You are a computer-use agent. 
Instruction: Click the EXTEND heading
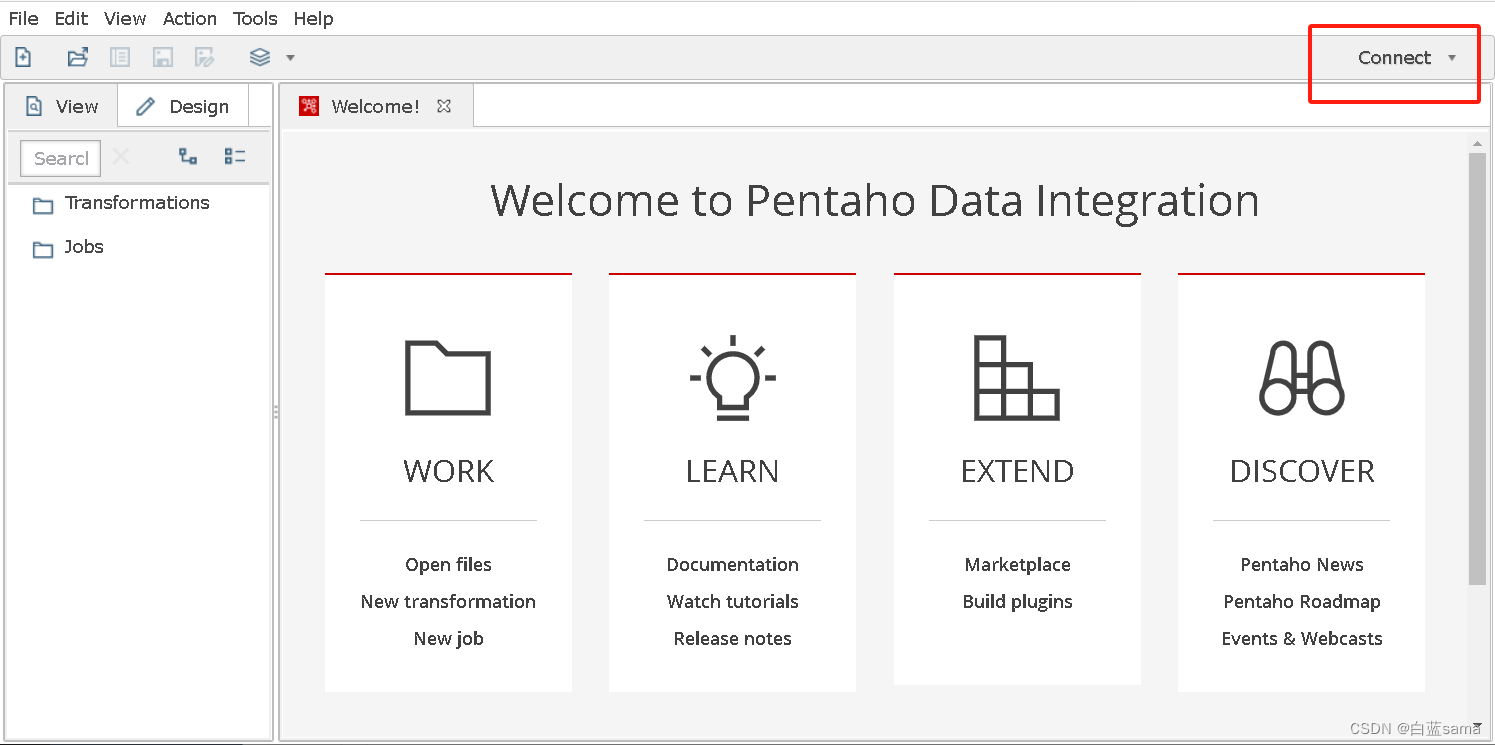coord(1017,471)
